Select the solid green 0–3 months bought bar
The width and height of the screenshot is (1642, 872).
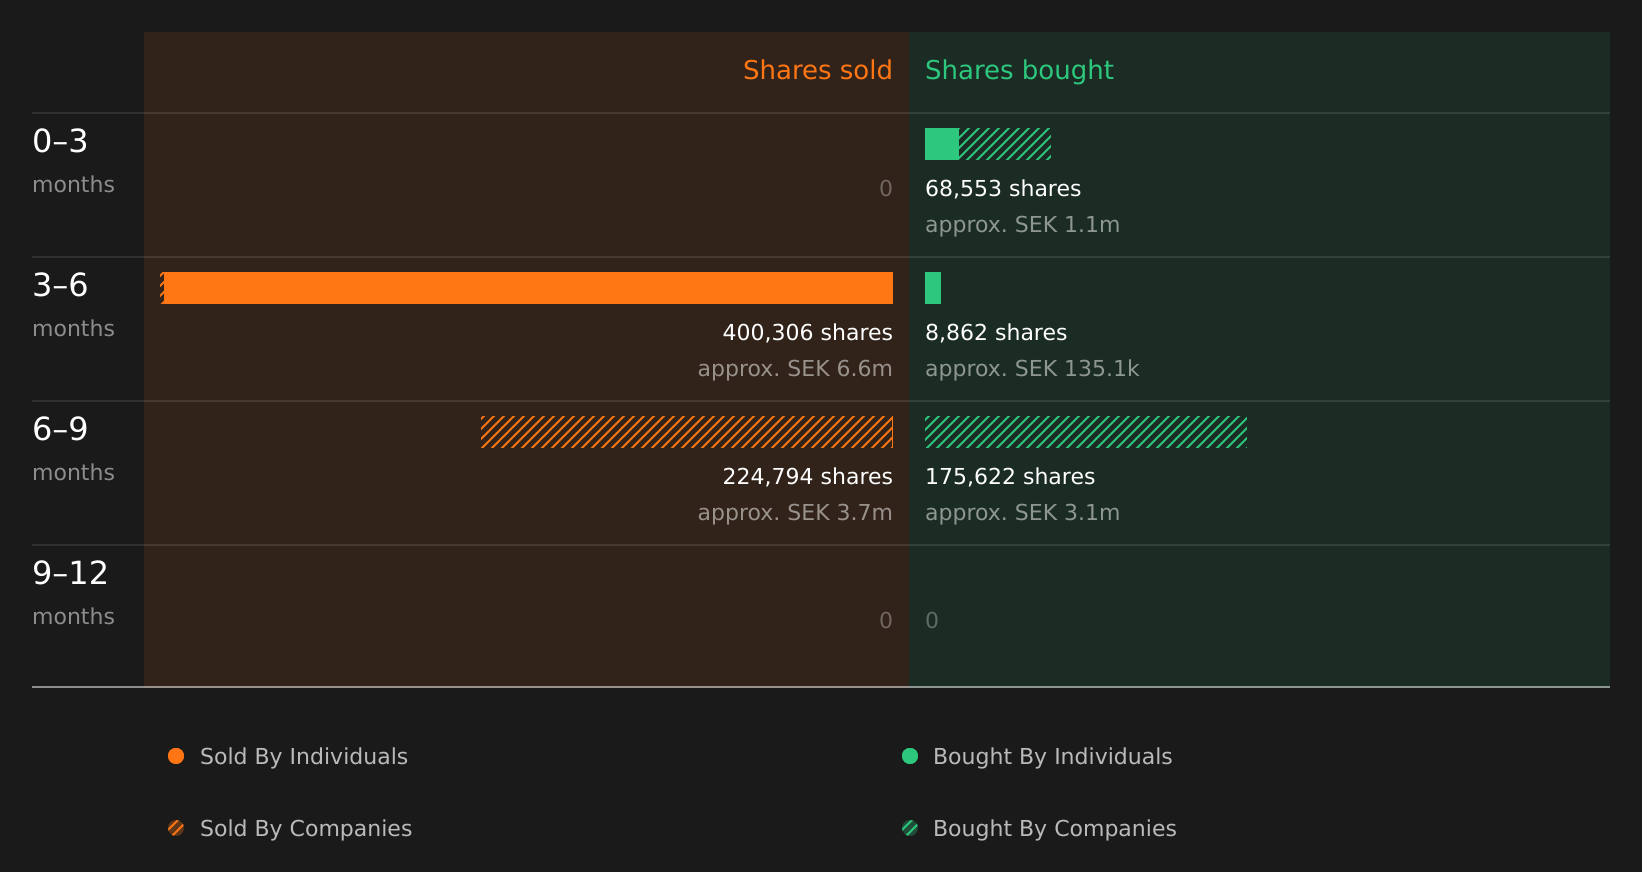click(942, 144)
